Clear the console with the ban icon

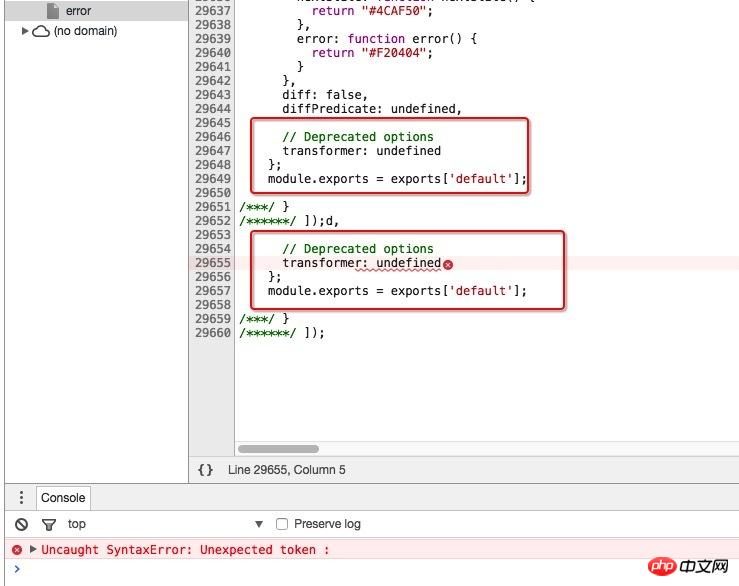[x=21, y=524]
